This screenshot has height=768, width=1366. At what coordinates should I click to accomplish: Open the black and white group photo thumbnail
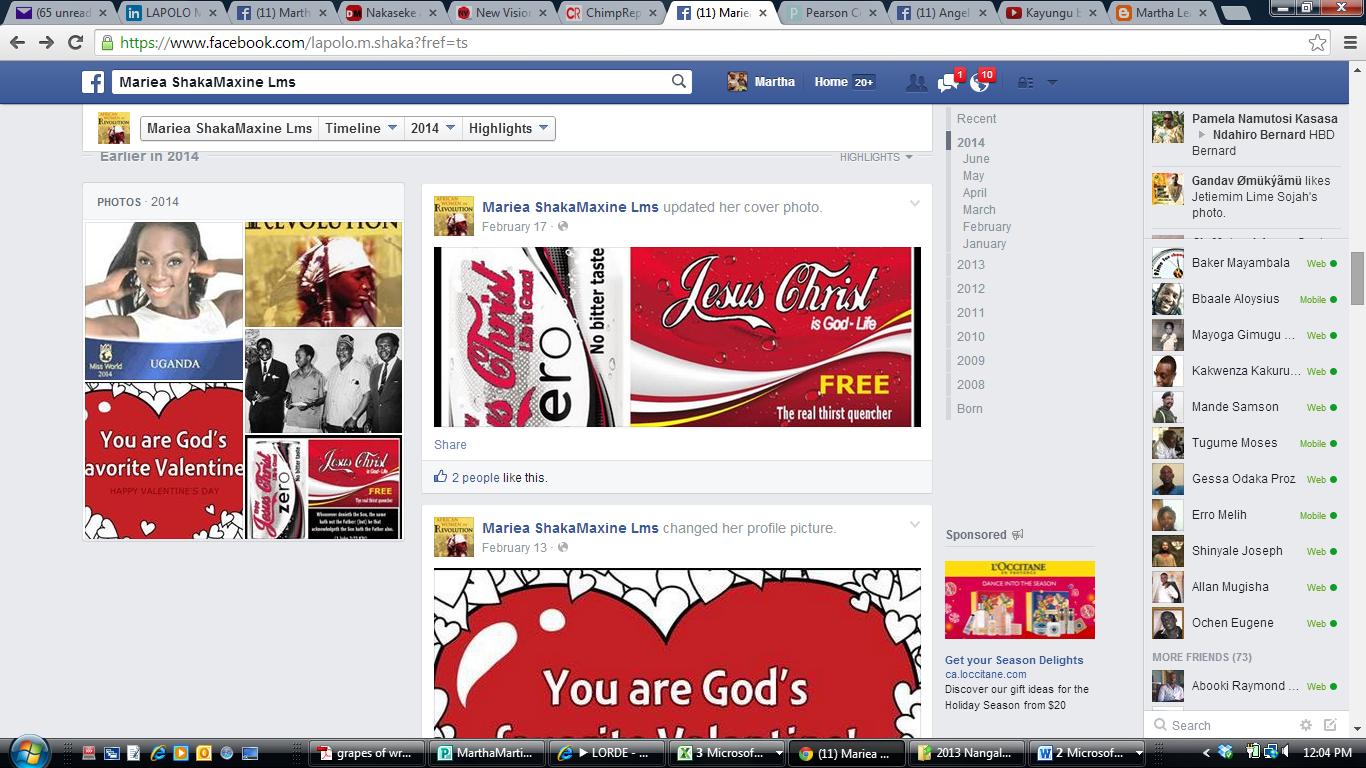tap(323, 381)
